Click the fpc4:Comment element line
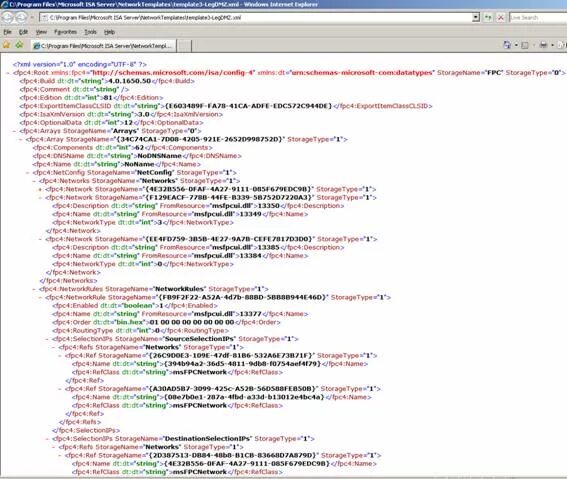The width and height of the screenshot is (567, 479). (x=74, y=90)
